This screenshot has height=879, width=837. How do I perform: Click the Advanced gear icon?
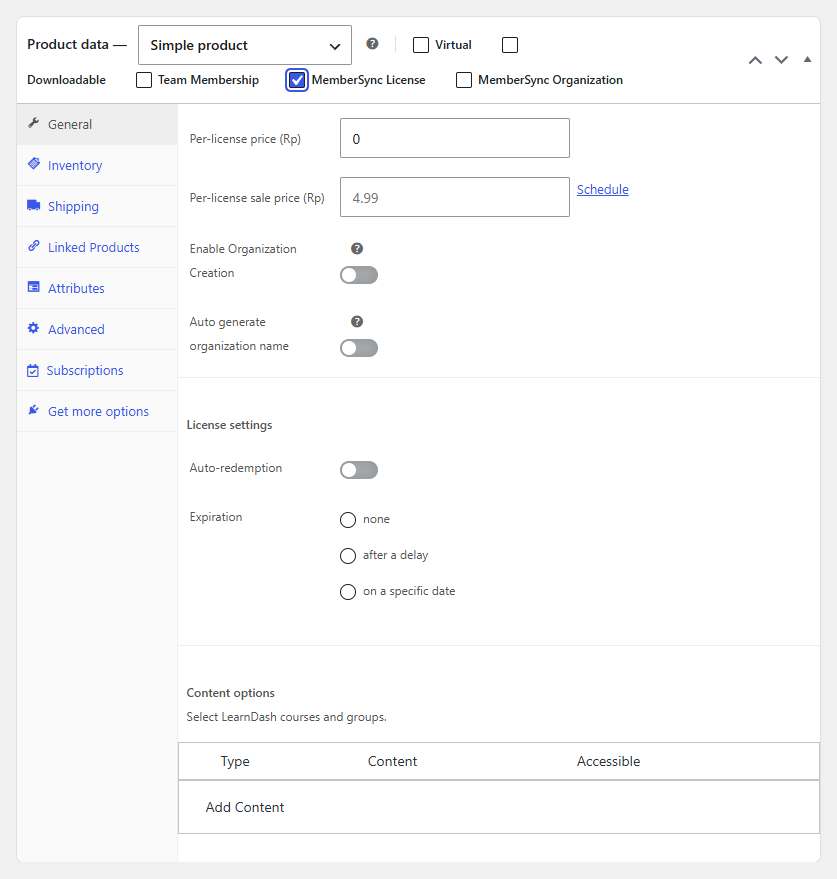click(x=34, y=328)
